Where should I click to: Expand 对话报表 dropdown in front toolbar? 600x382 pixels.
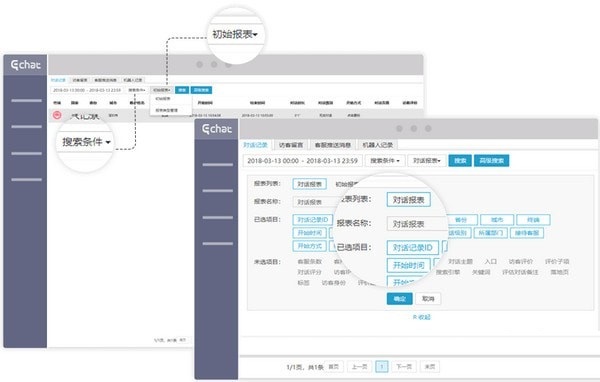(x=427, y=161)
